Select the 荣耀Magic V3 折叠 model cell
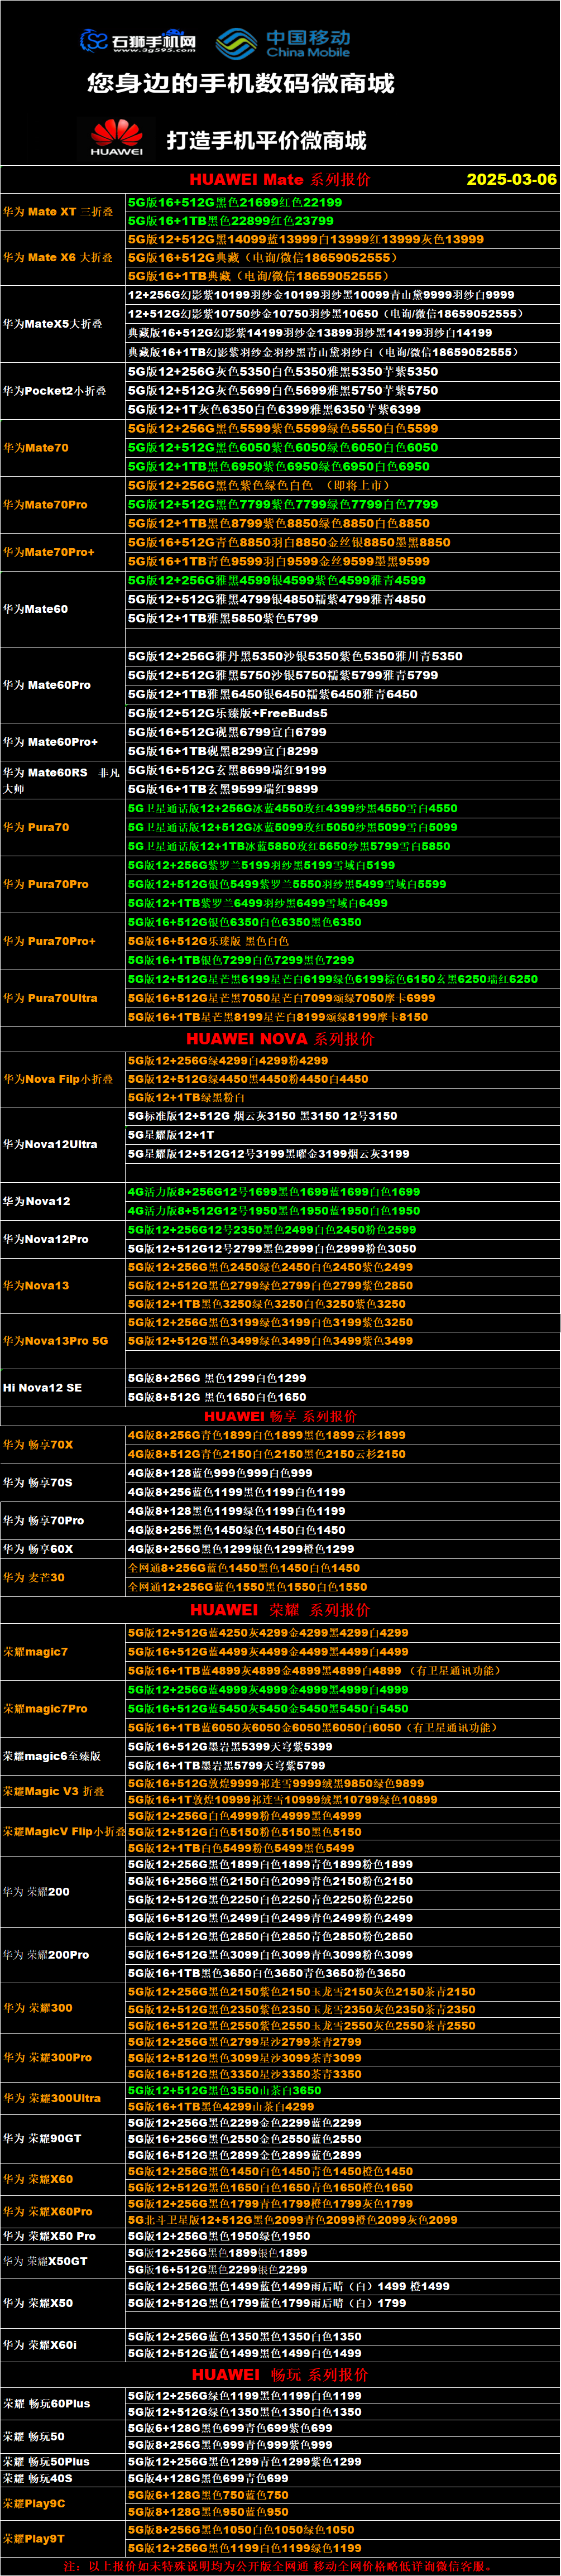The height and width of the screenshot is (2576, 561). coord(63,1791)
